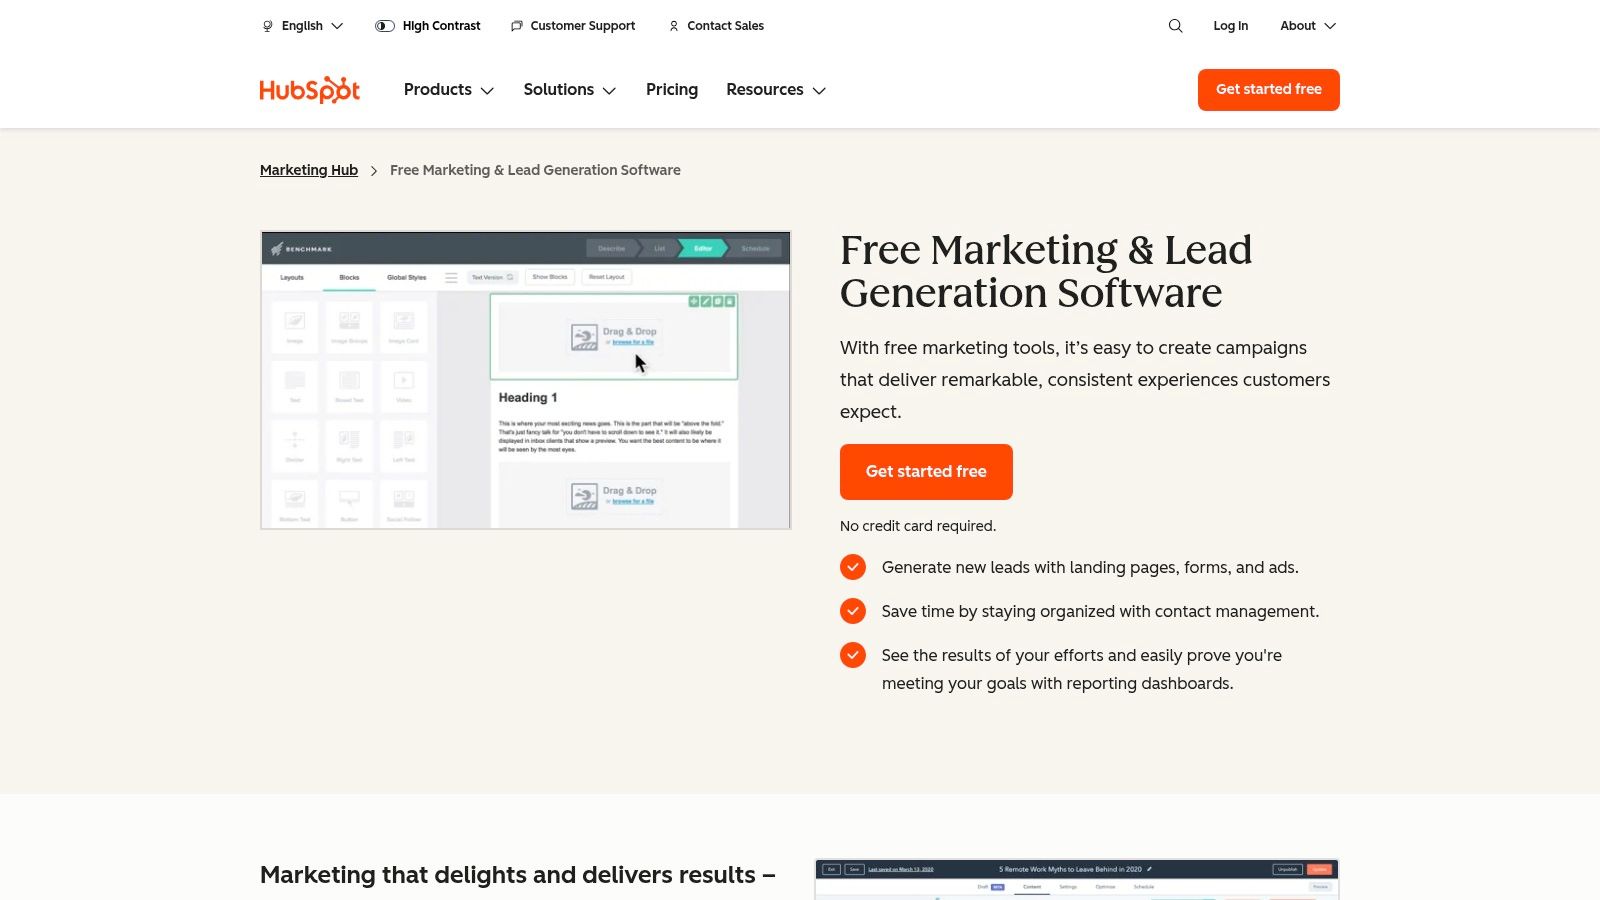The image size is (1600, 900).
Task: Click the globe icon beside English
Action: 267,26
